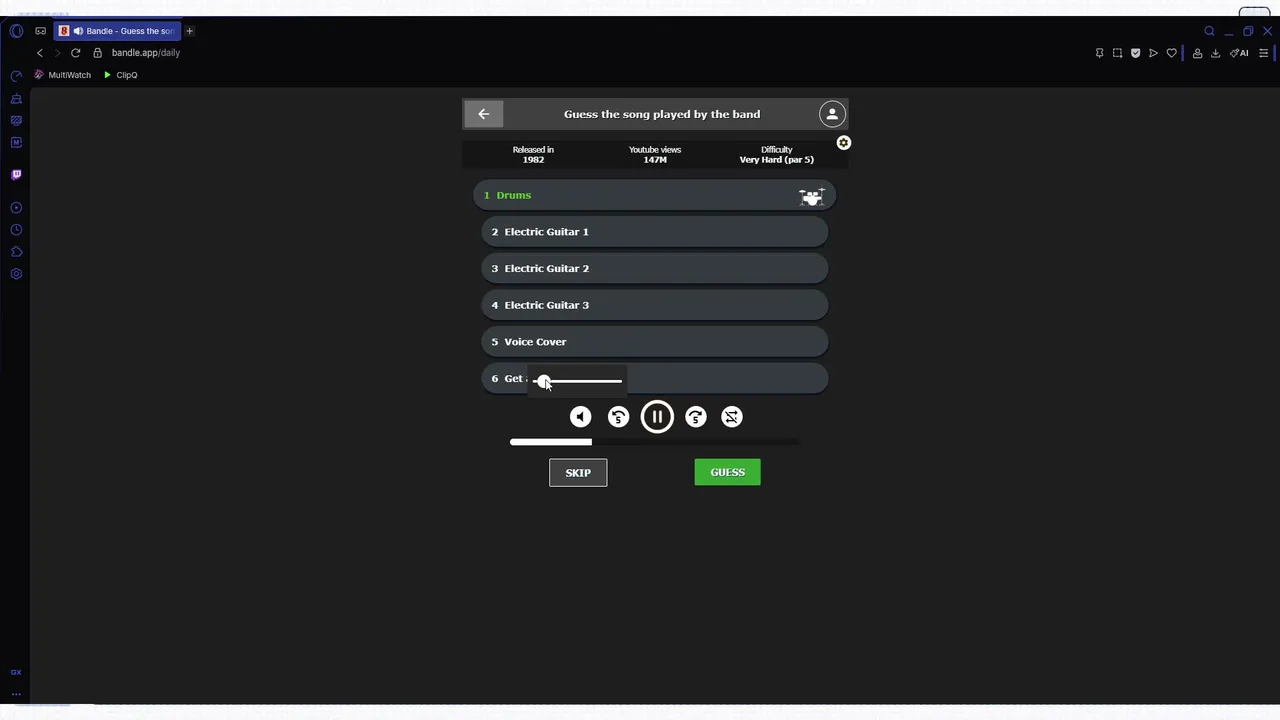
Task: Adjust the volume slider handle
Action: tap(543, 381)
